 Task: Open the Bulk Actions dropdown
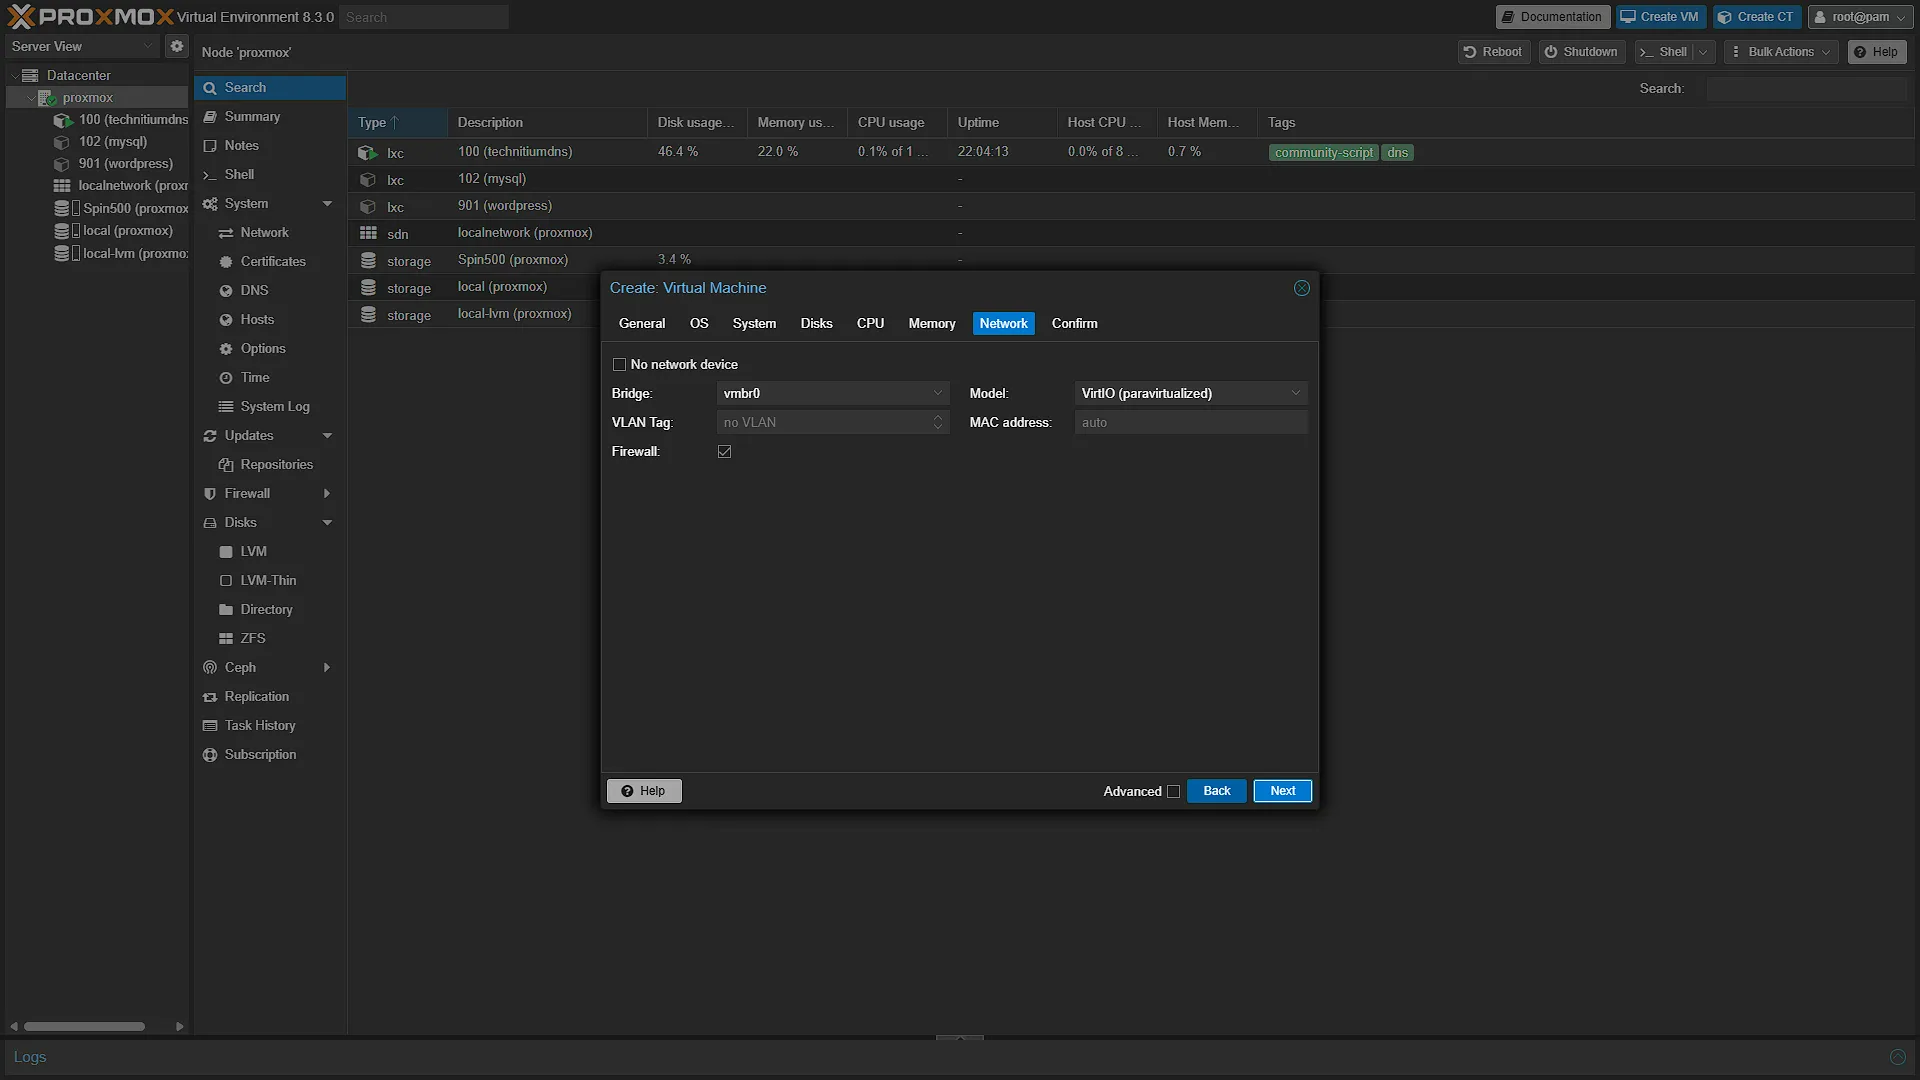[1781, 52]
